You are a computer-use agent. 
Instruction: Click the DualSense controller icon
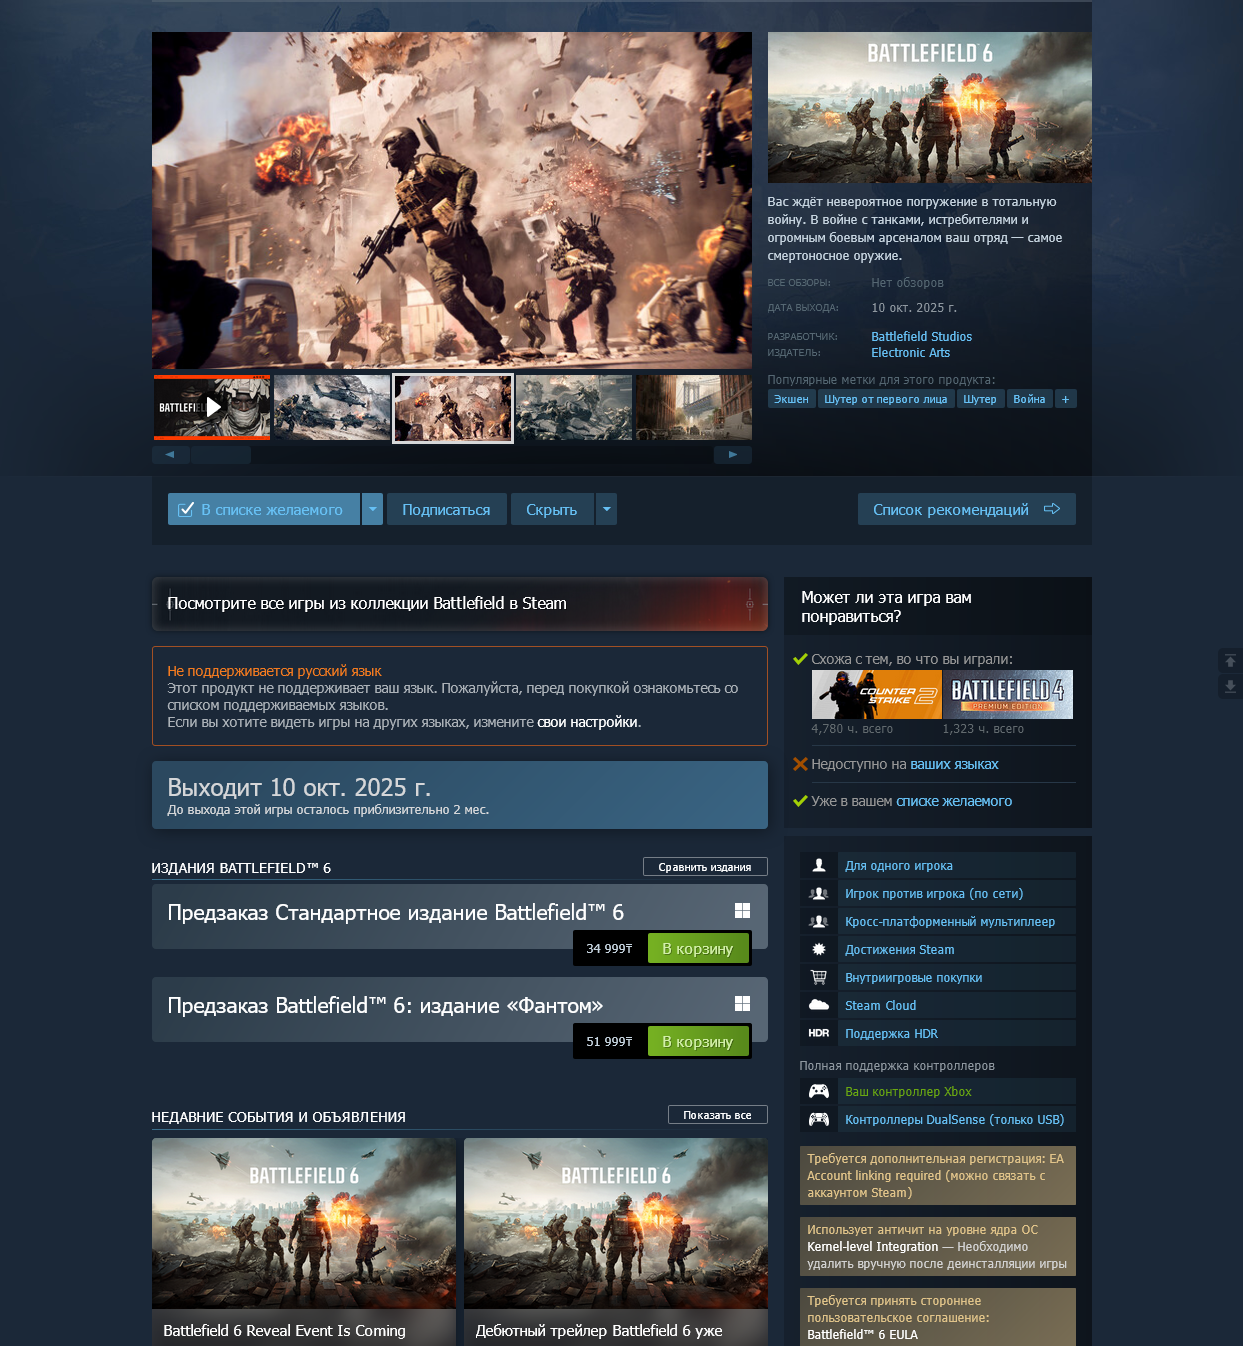pos(819,1119)
